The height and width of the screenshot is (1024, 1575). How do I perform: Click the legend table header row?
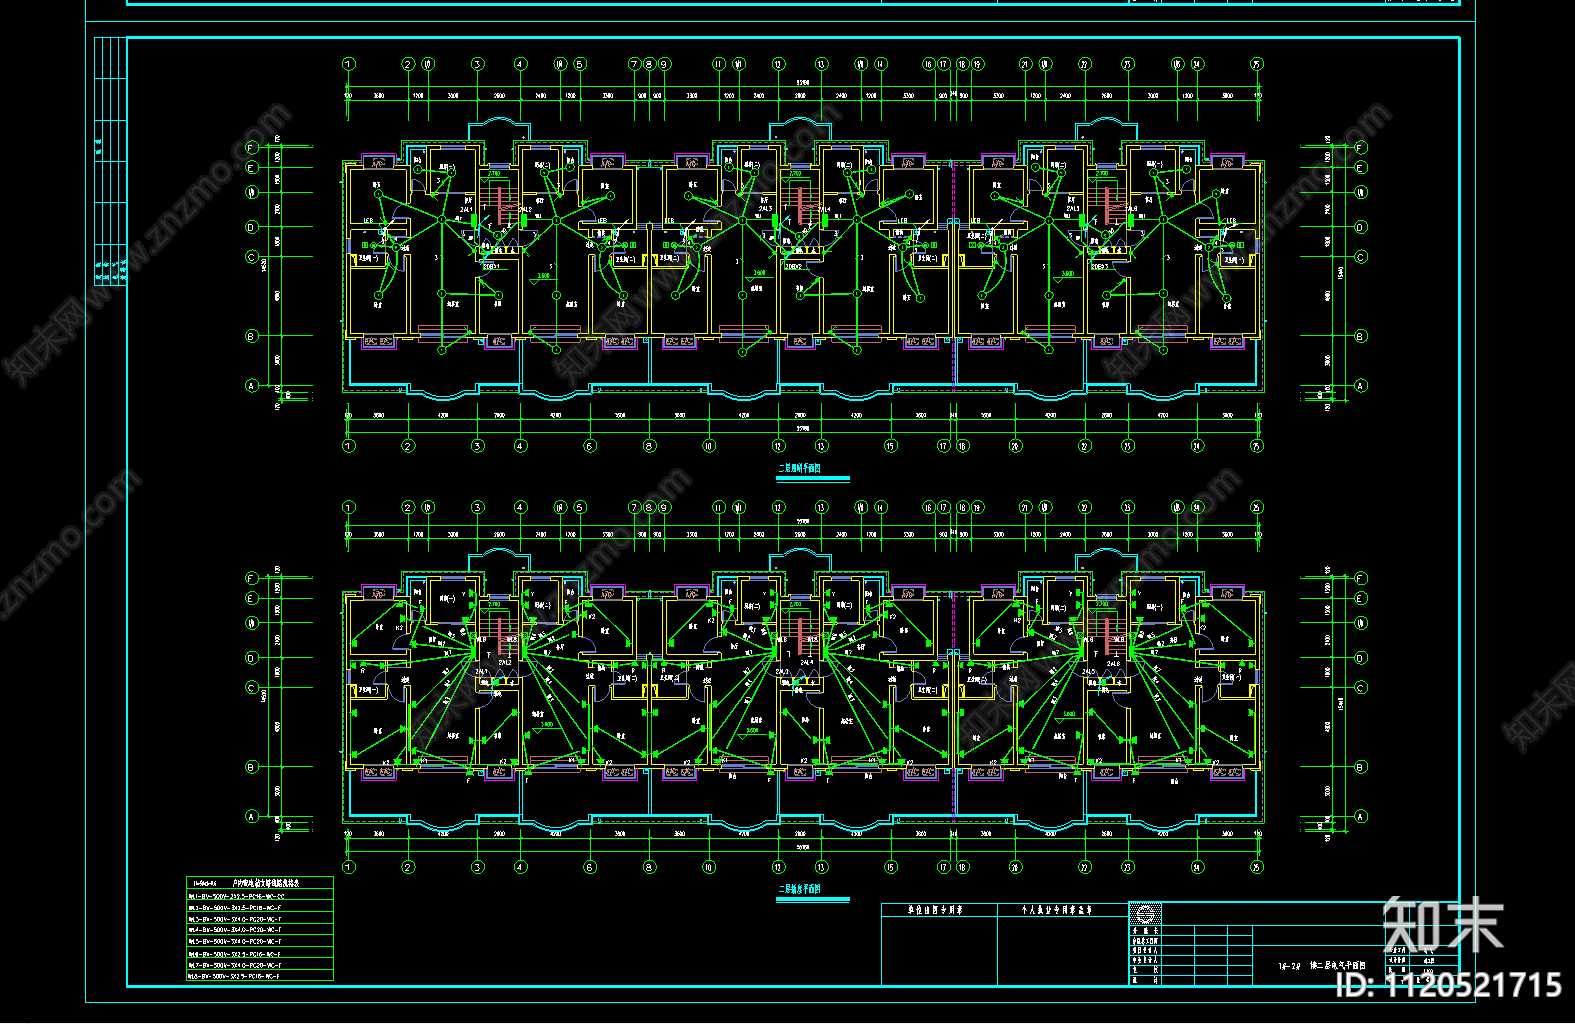coord(260,884)
